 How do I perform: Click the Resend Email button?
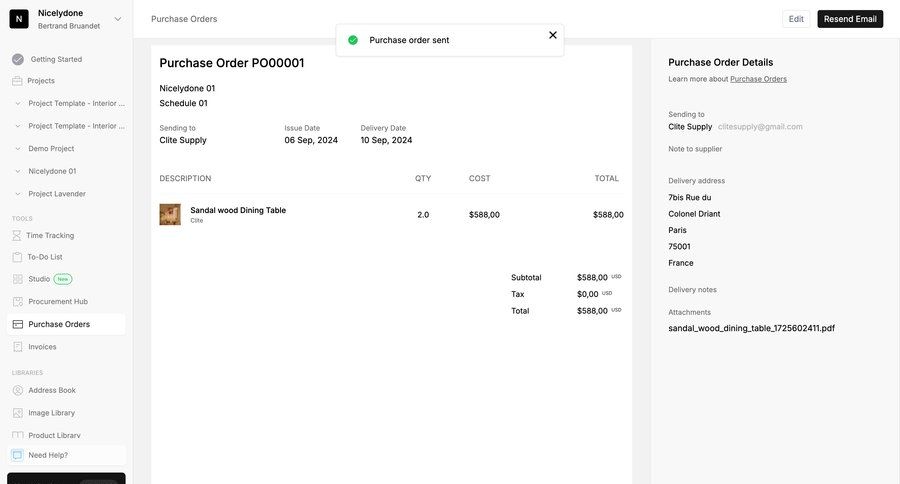(x=850, y=19)
